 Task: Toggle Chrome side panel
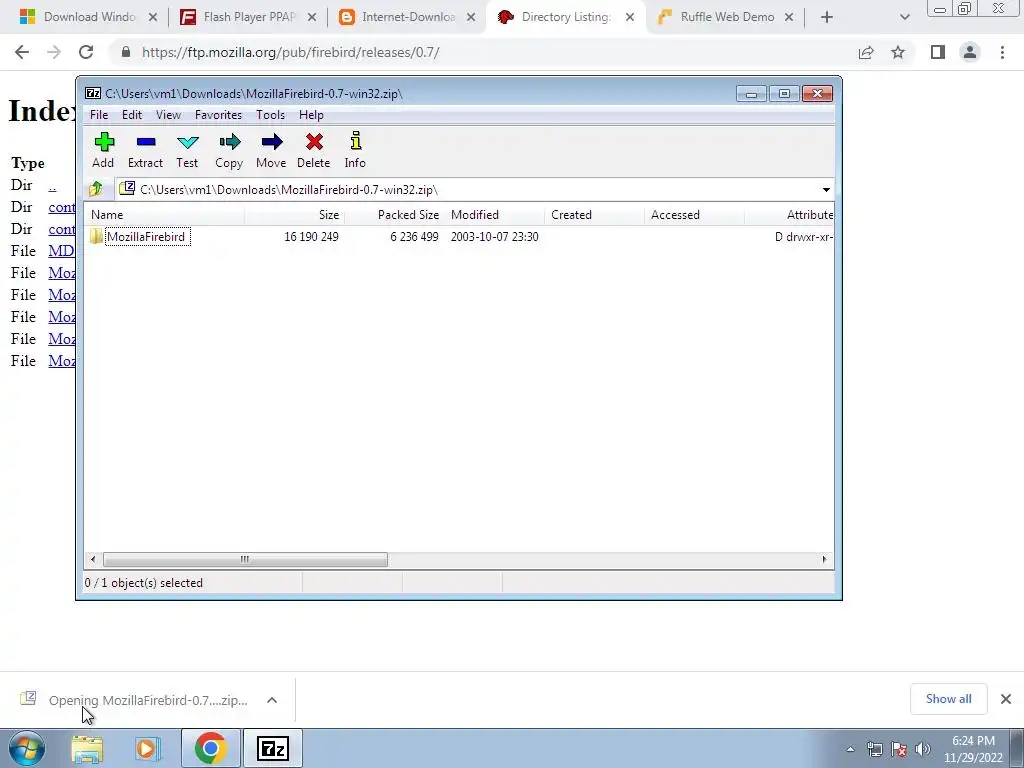coord(938,52)
